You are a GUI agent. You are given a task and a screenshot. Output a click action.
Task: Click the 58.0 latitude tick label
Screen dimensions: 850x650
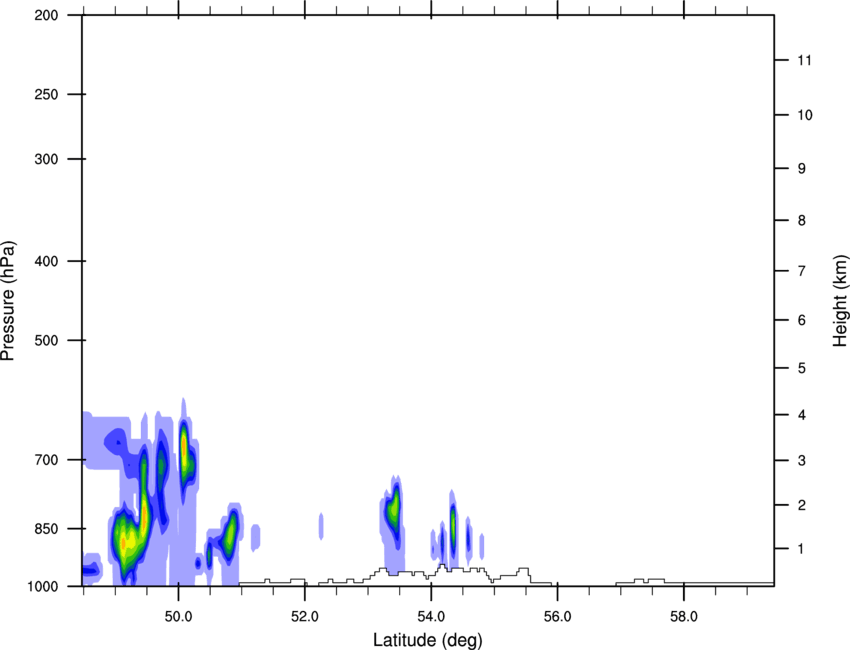point(684,617)
